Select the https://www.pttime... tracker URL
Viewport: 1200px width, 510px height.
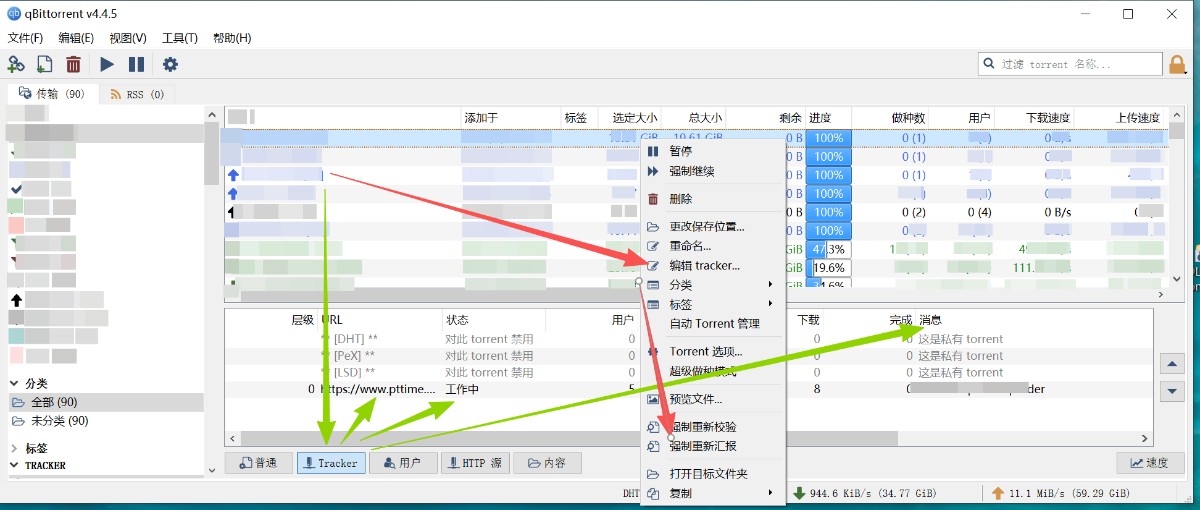(x=379, y=389)
